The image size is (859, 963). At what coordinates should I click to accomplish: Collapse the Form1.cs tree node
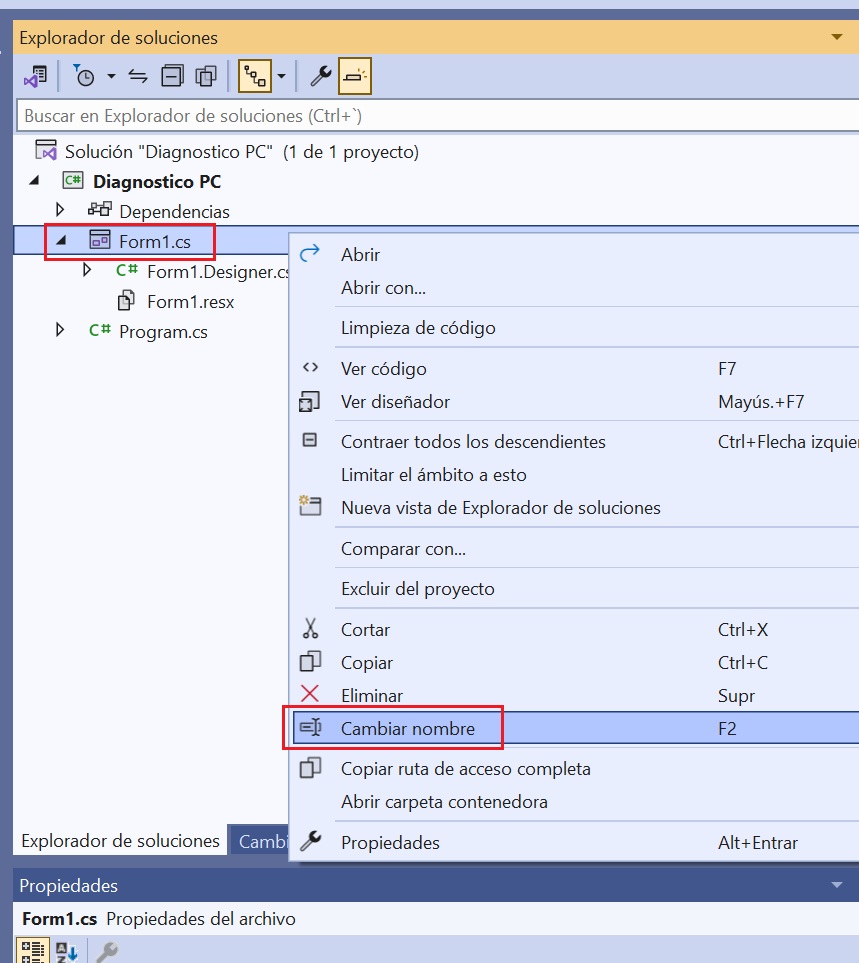(x=60, y=241)
